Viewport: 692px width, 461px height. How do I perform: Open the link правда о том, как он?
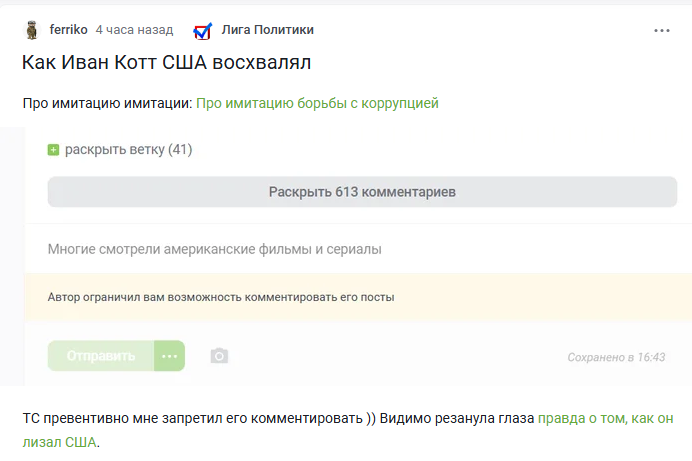[x=606, y=418]
